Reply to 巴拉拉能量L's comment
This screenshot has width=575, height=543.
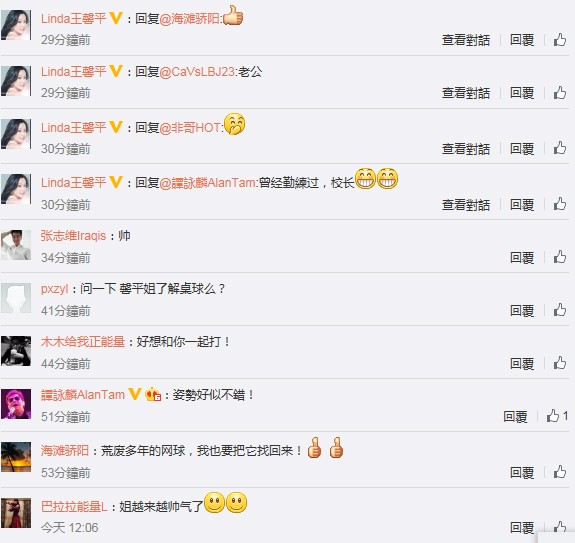click(522, 528)
